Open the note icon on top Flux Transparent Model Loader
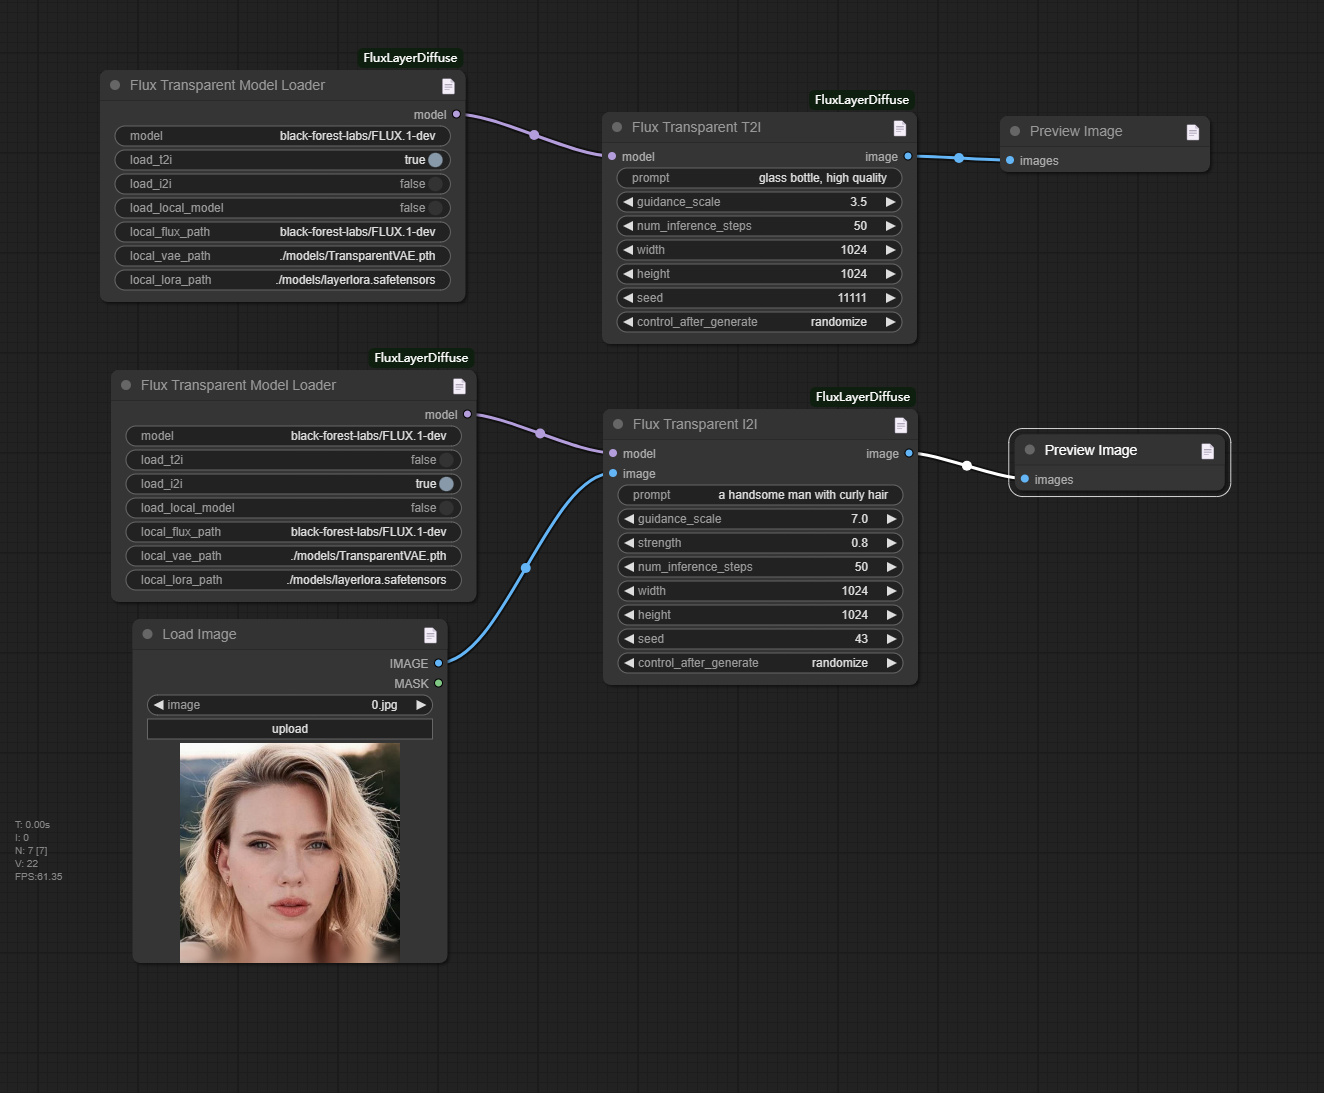 tap(448, 86)
